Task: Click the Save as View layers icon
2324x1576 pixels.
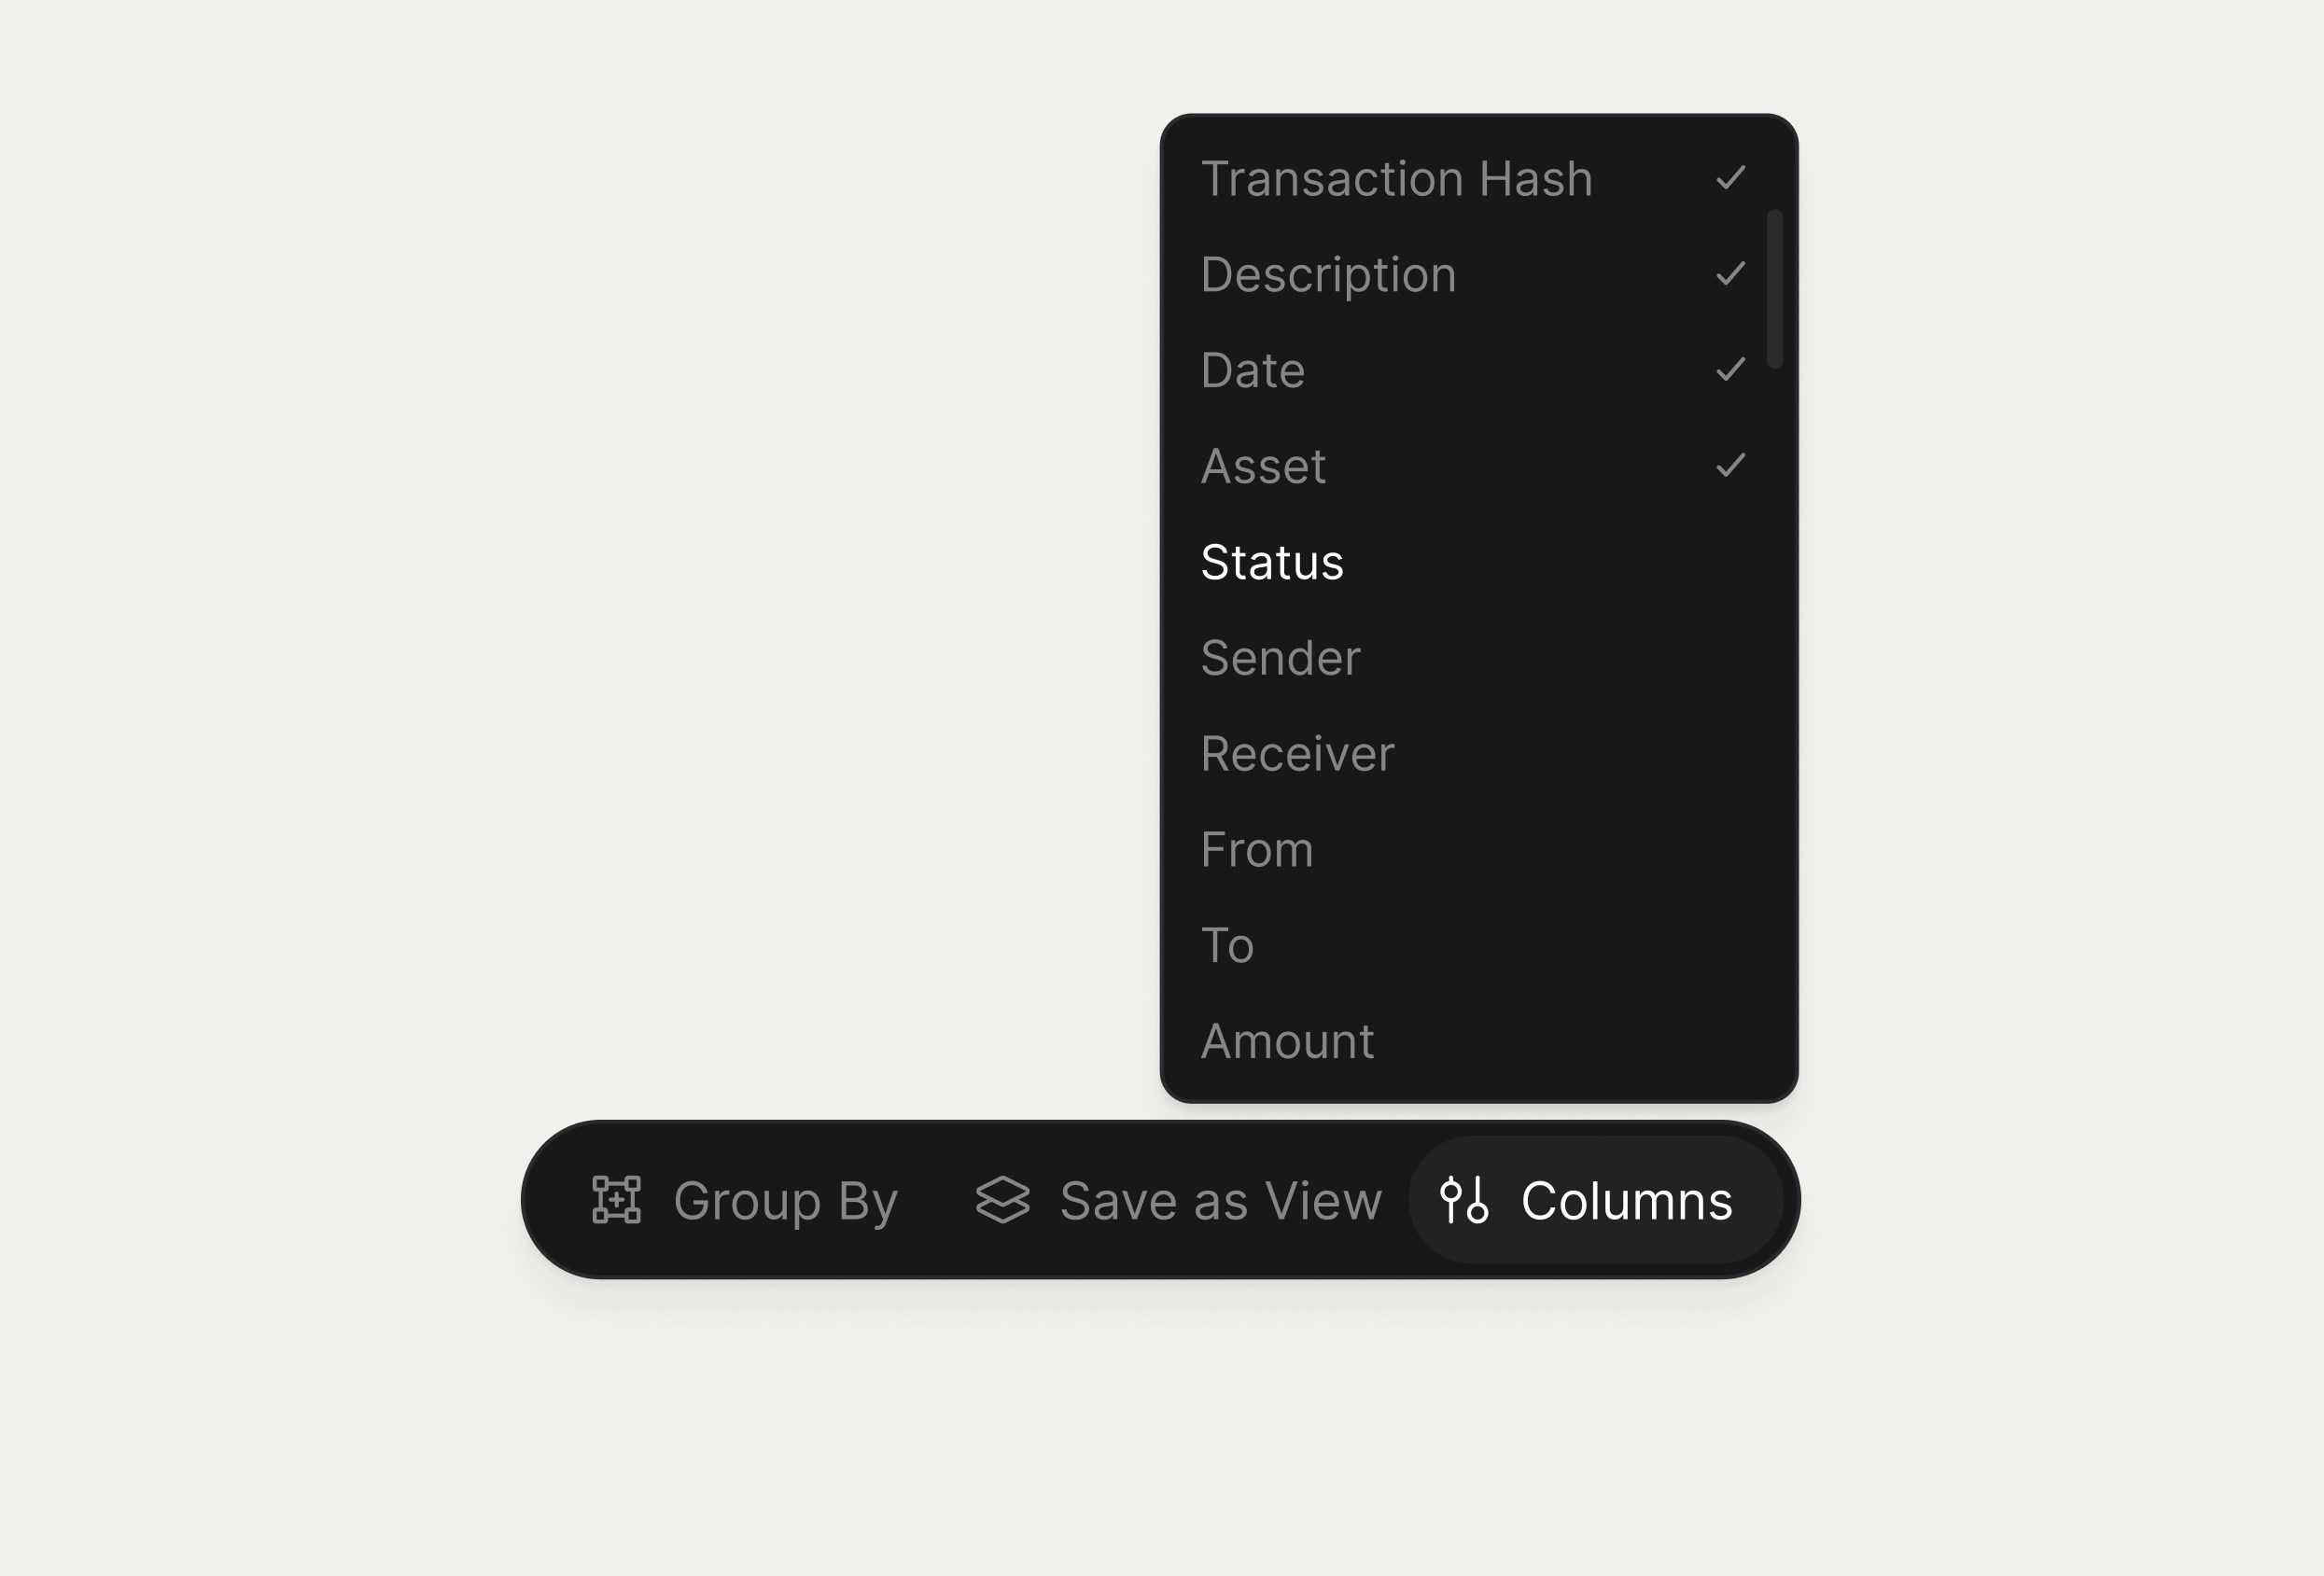Action: [x=1003, y=1201]
